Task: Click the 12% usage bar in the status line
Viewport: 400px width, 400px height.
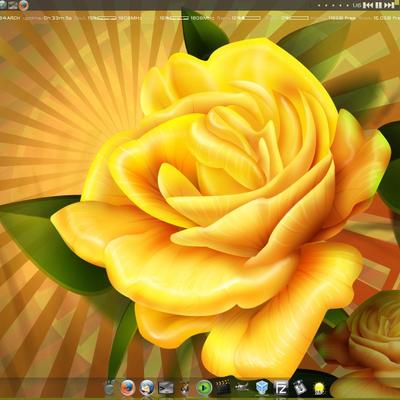Action: pos(251,18)
